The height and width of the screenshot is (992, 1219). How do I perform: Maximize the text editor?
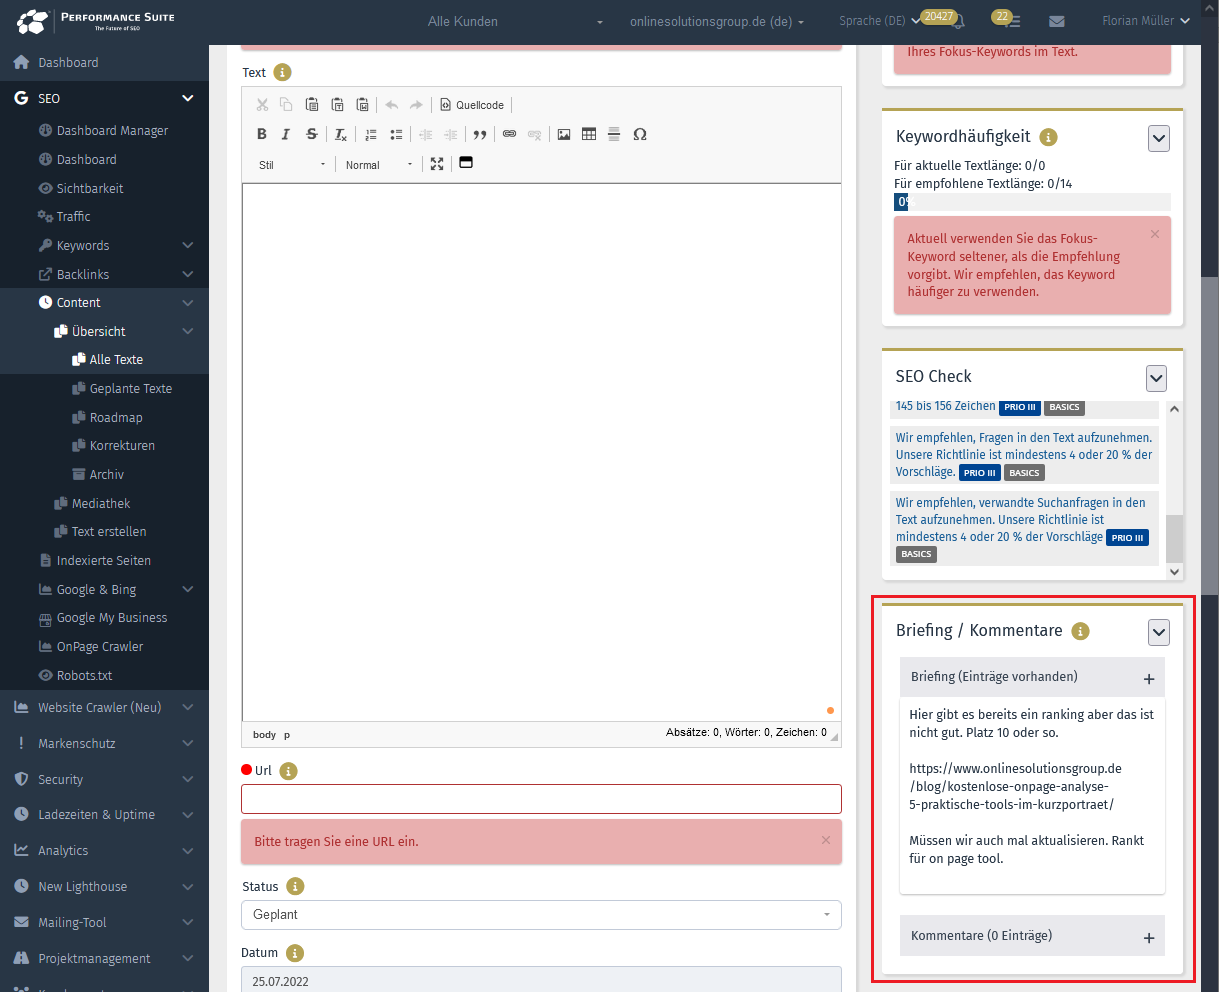(437, 164)
